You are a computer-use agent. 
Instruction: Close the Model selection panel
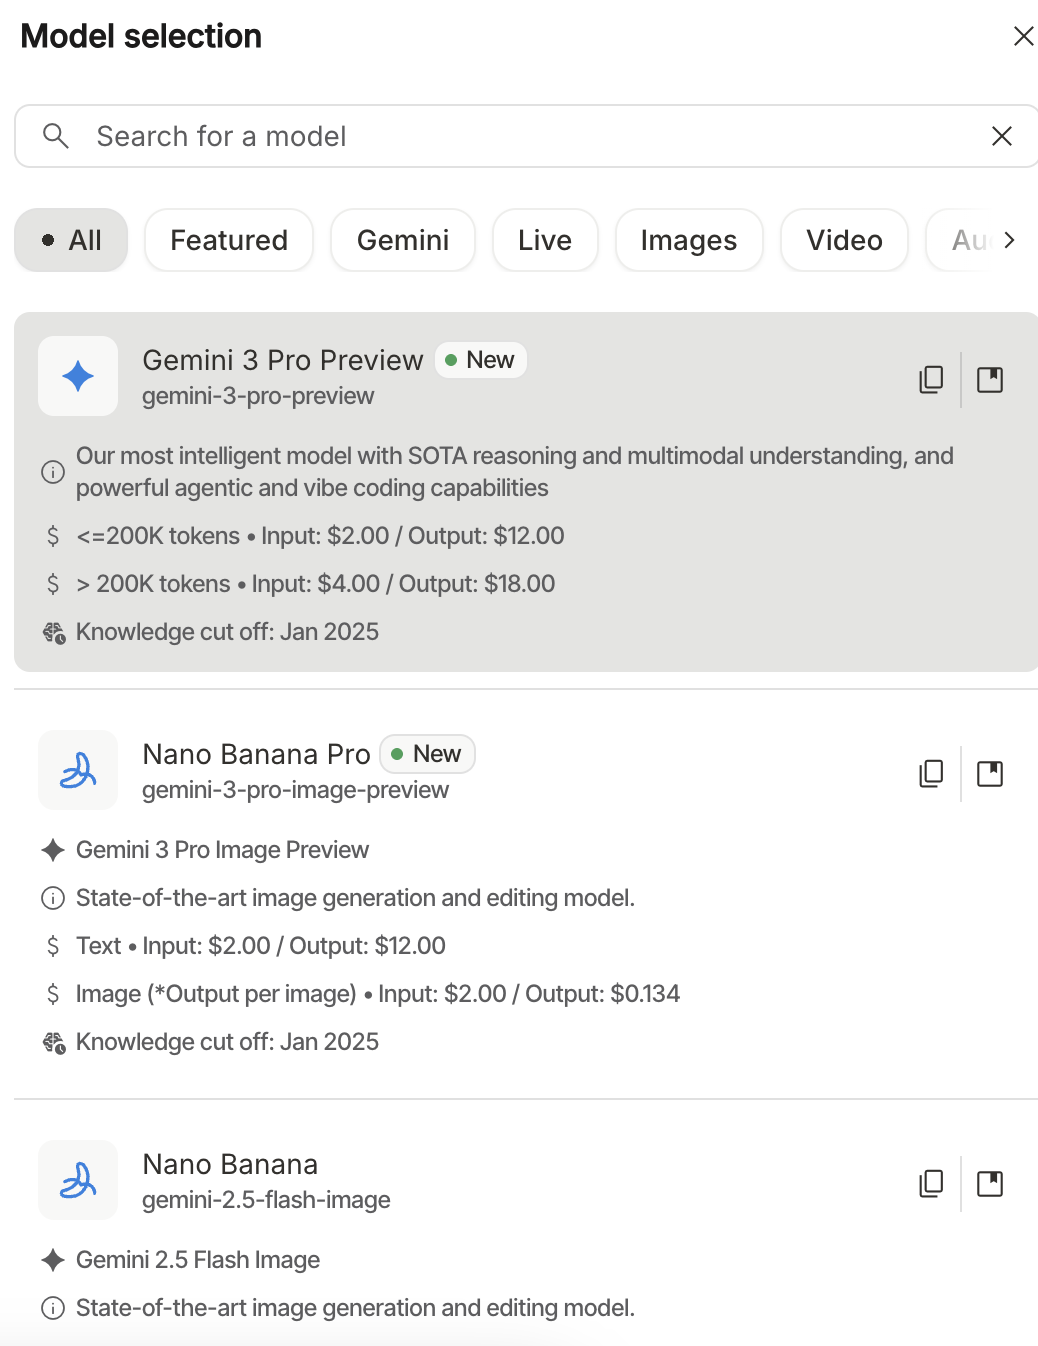[1023, 37]
